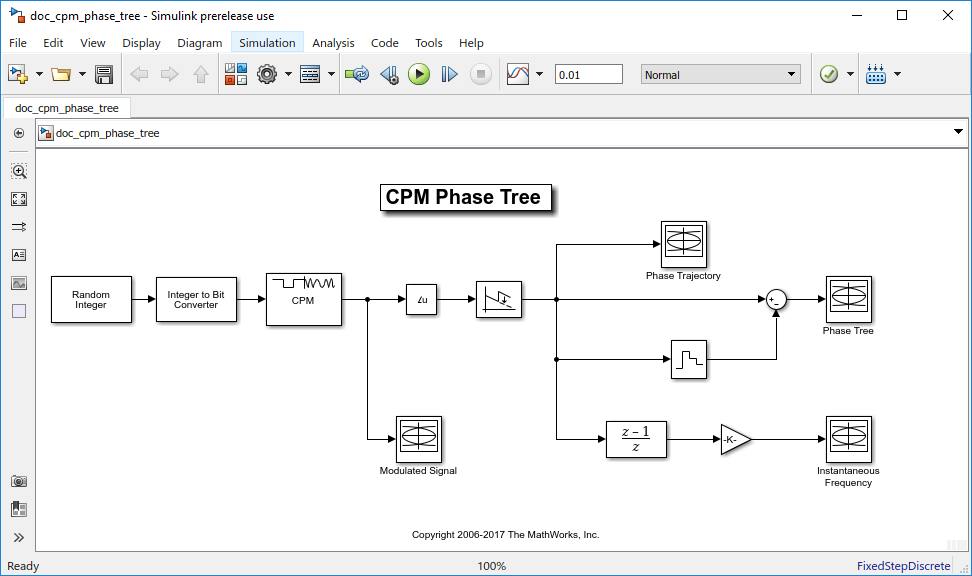Screen dimensions: 972x576
Task: Open the File menu
Action: [x=18, y=43]
